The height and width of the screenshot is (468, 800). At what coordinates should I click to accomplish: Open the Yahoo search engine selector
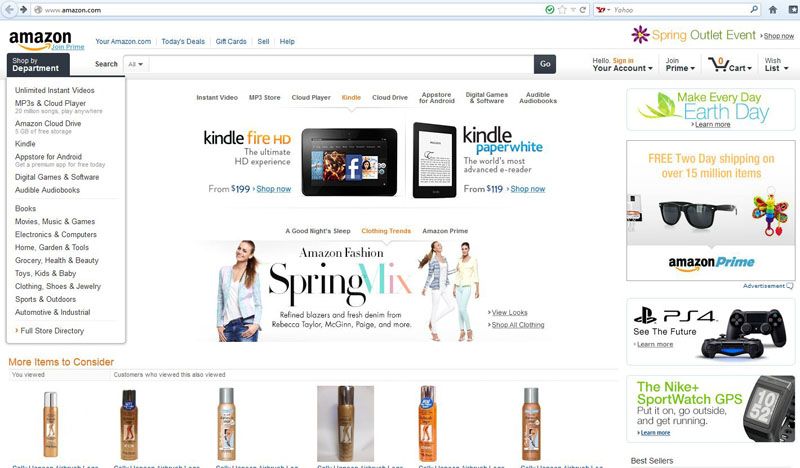point(604,10)
